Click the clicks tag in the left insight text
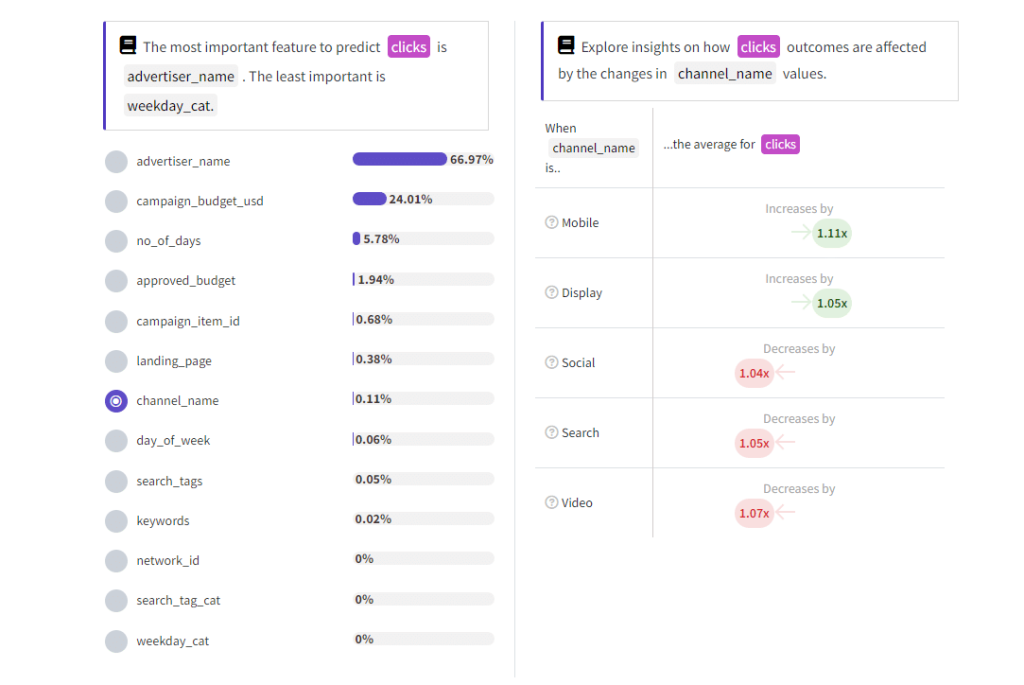 click(408, 46)
